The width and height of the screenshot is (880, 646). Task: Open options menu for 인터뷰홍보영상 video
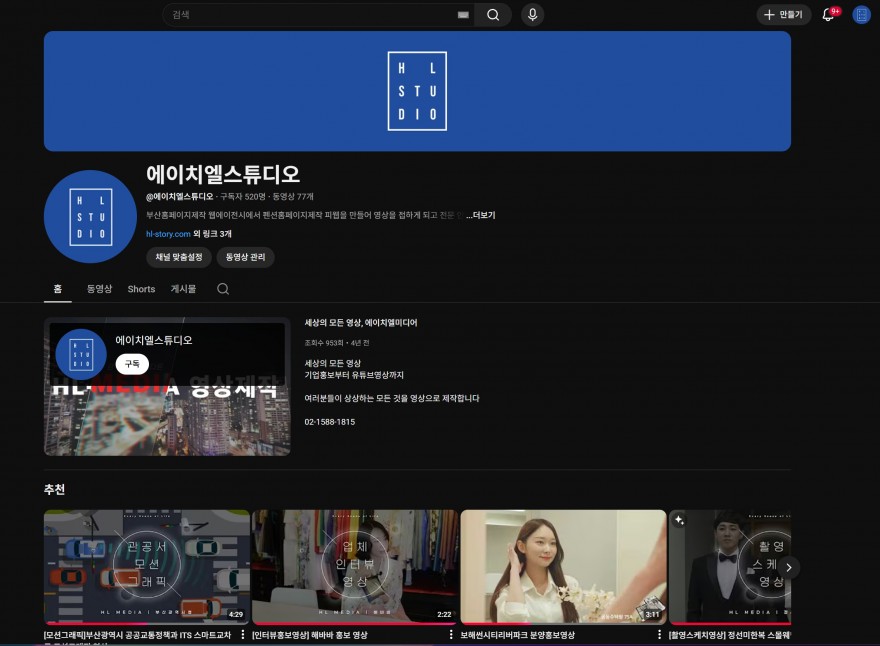point(451,634)
